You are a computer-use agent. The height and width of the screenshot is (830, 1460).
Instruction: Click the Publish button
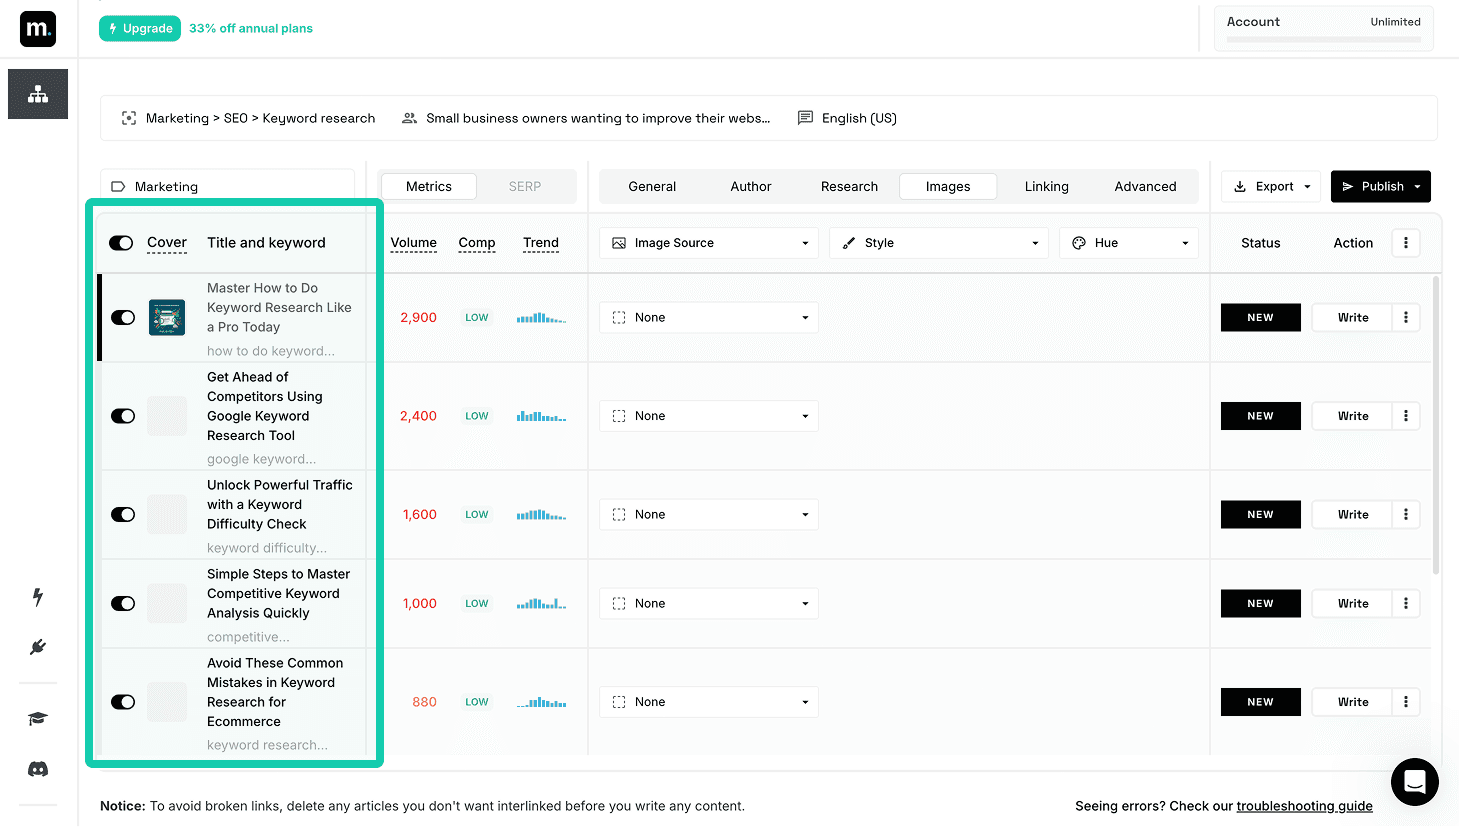pyautogui.click(x=1380, y=186)
